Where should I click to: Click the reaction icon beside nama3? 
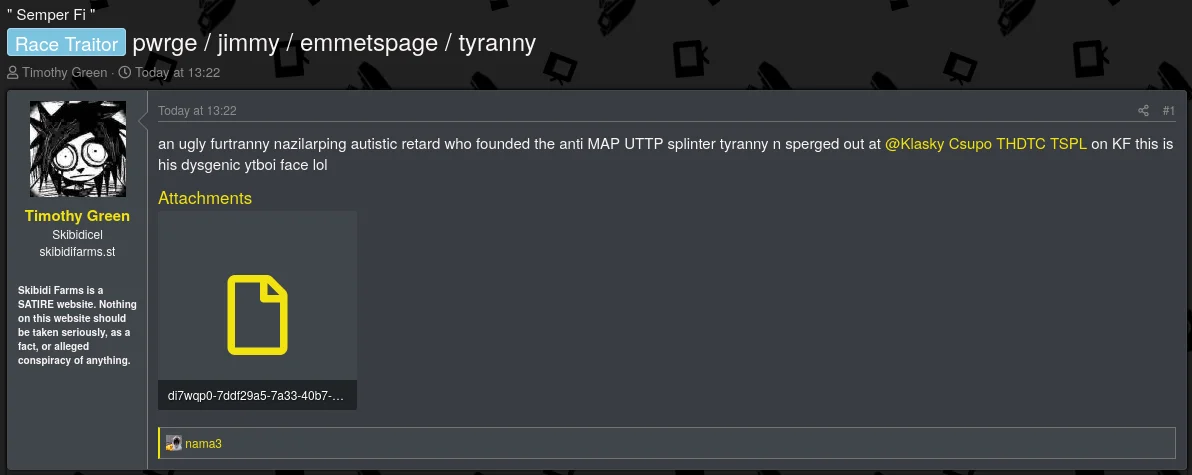(x=174, y=443)
